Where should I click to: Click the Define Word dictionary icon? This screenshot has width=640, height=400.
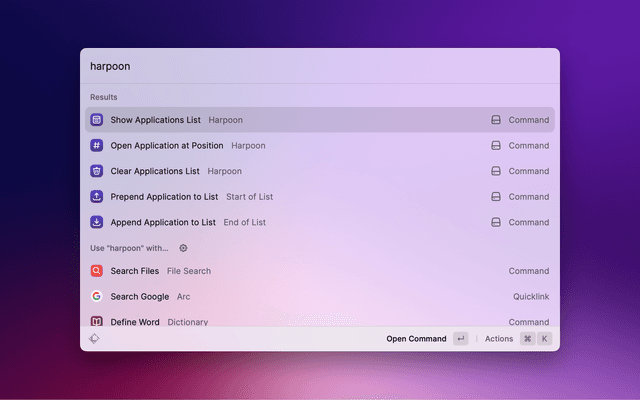coord(97,321)
